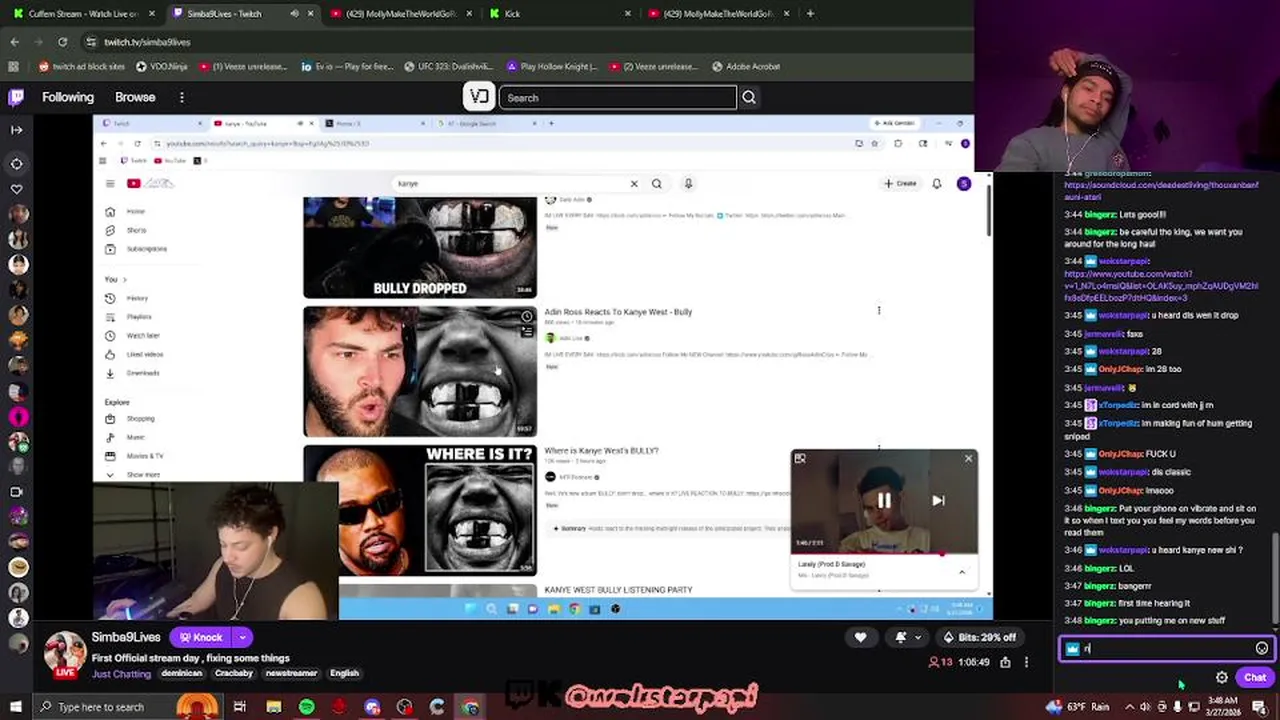Mute the Simba9Lives tab via its speaker icon
This screenshot has height=720, width=1280.
click(294, 13)
